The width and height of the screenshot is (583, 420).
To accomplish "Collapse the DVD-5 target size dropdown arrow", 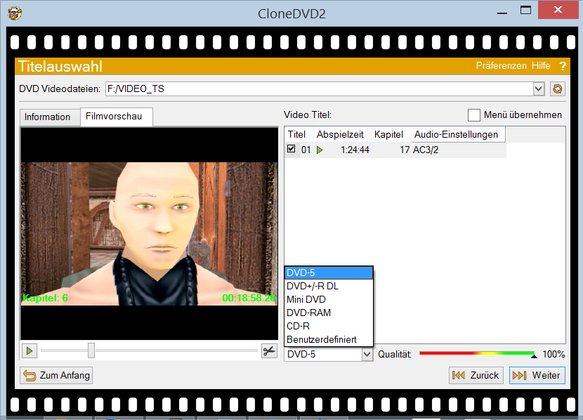I will click(x=367, y=354).
